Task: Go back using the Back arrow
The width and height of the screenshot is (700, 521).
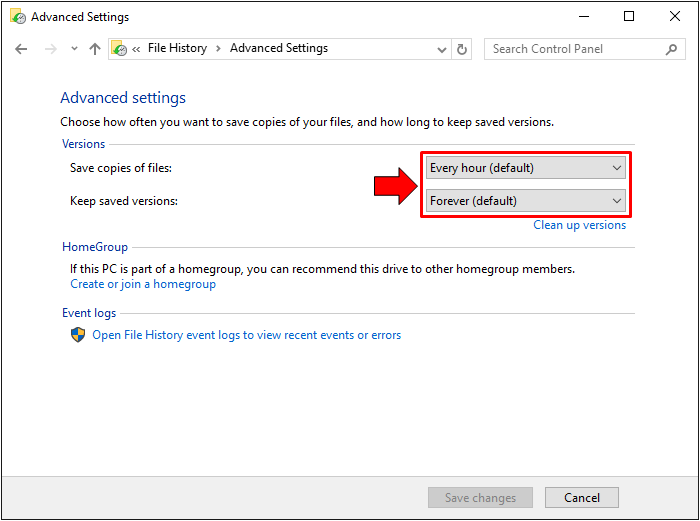Action: (x=22, y=49)
